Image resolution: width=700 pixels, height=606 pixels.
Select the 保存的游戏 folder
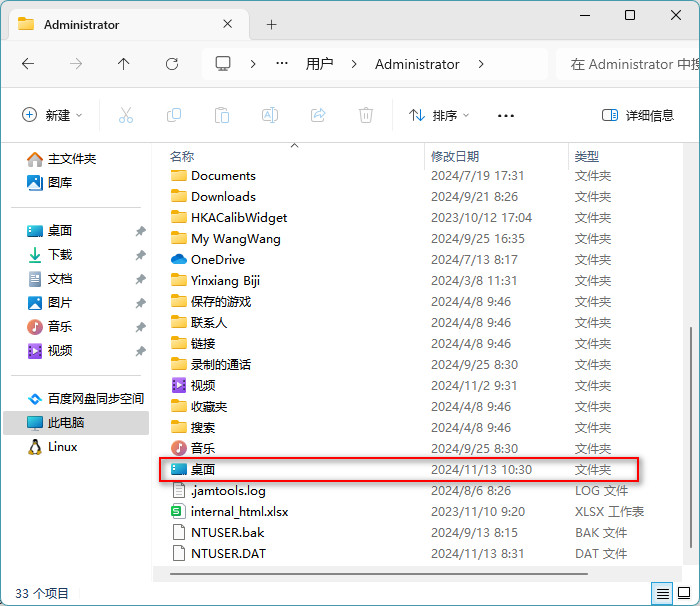pos(221,301)
